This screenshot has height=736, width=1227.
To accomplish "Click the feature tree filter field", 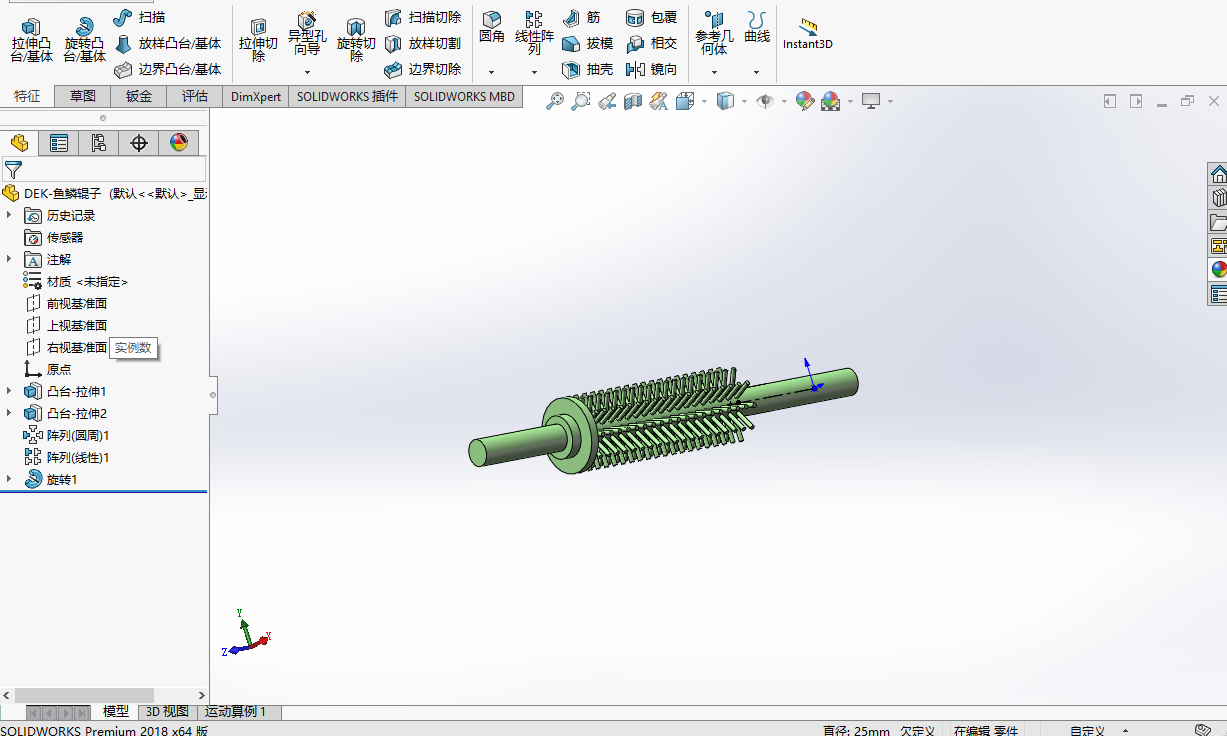I will (104, 169).
